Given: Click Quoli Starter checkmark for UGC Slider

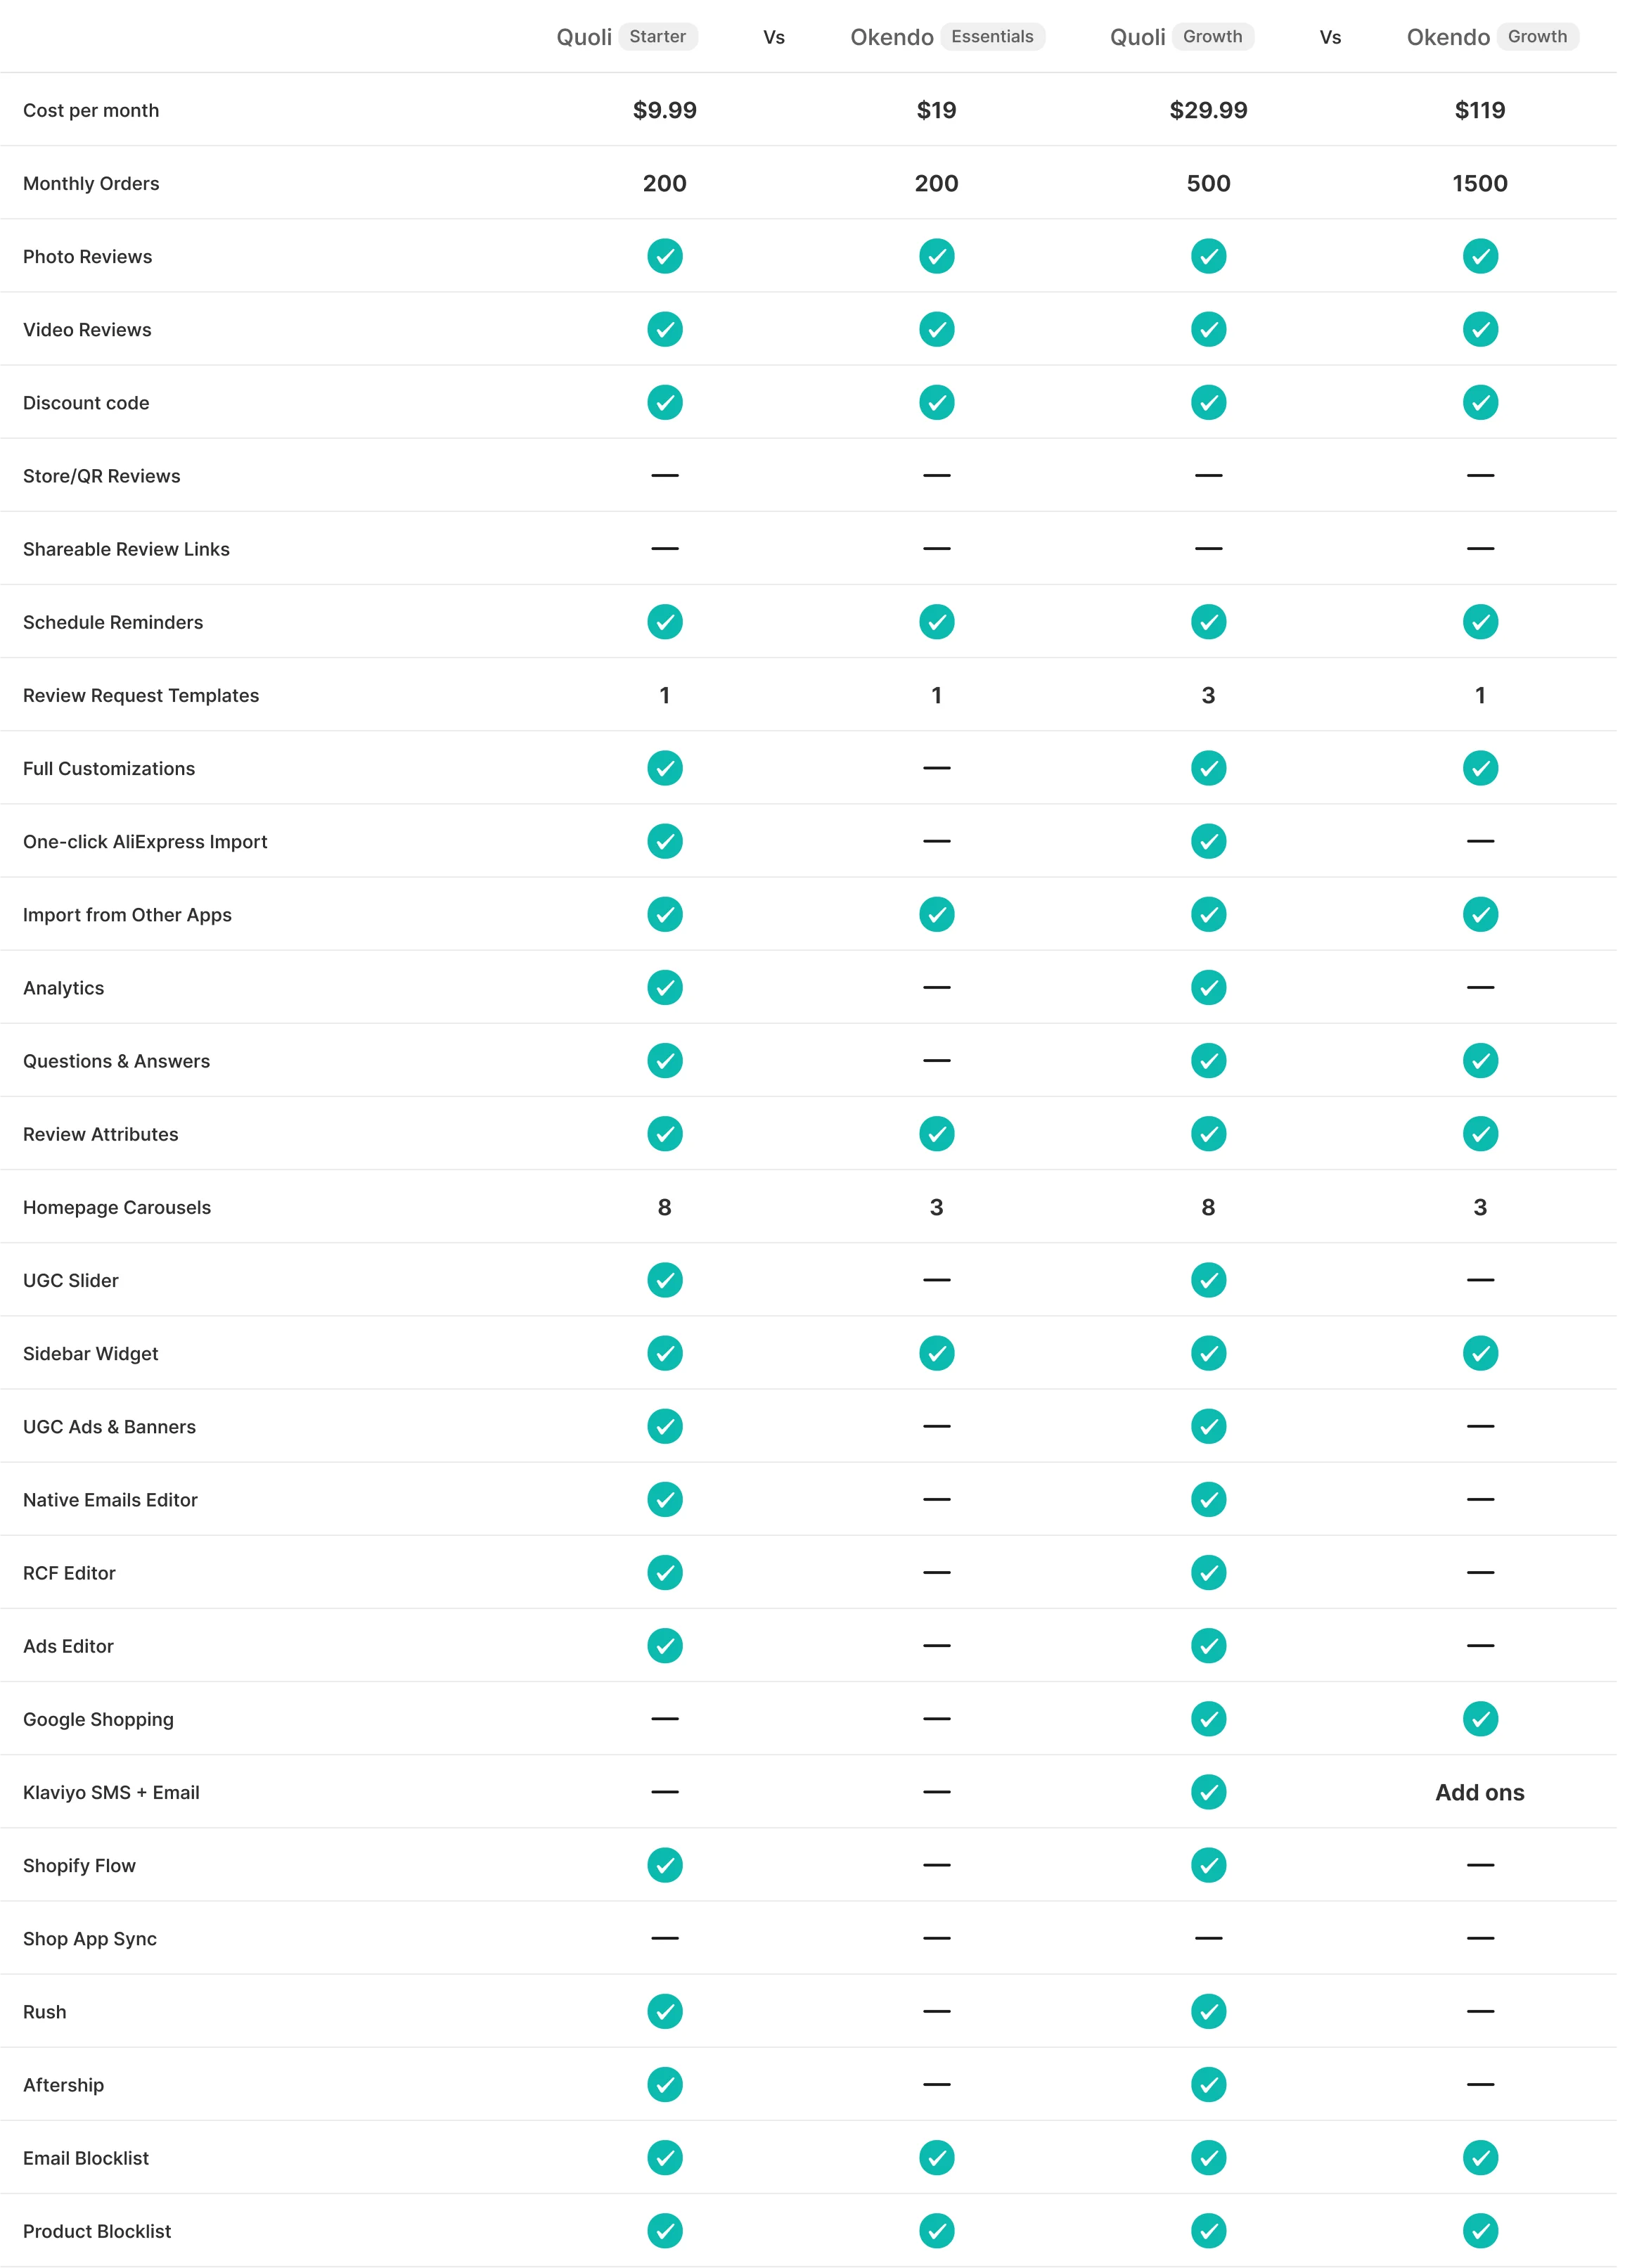Looking at the screenshot, I should tap(664, 1280).
